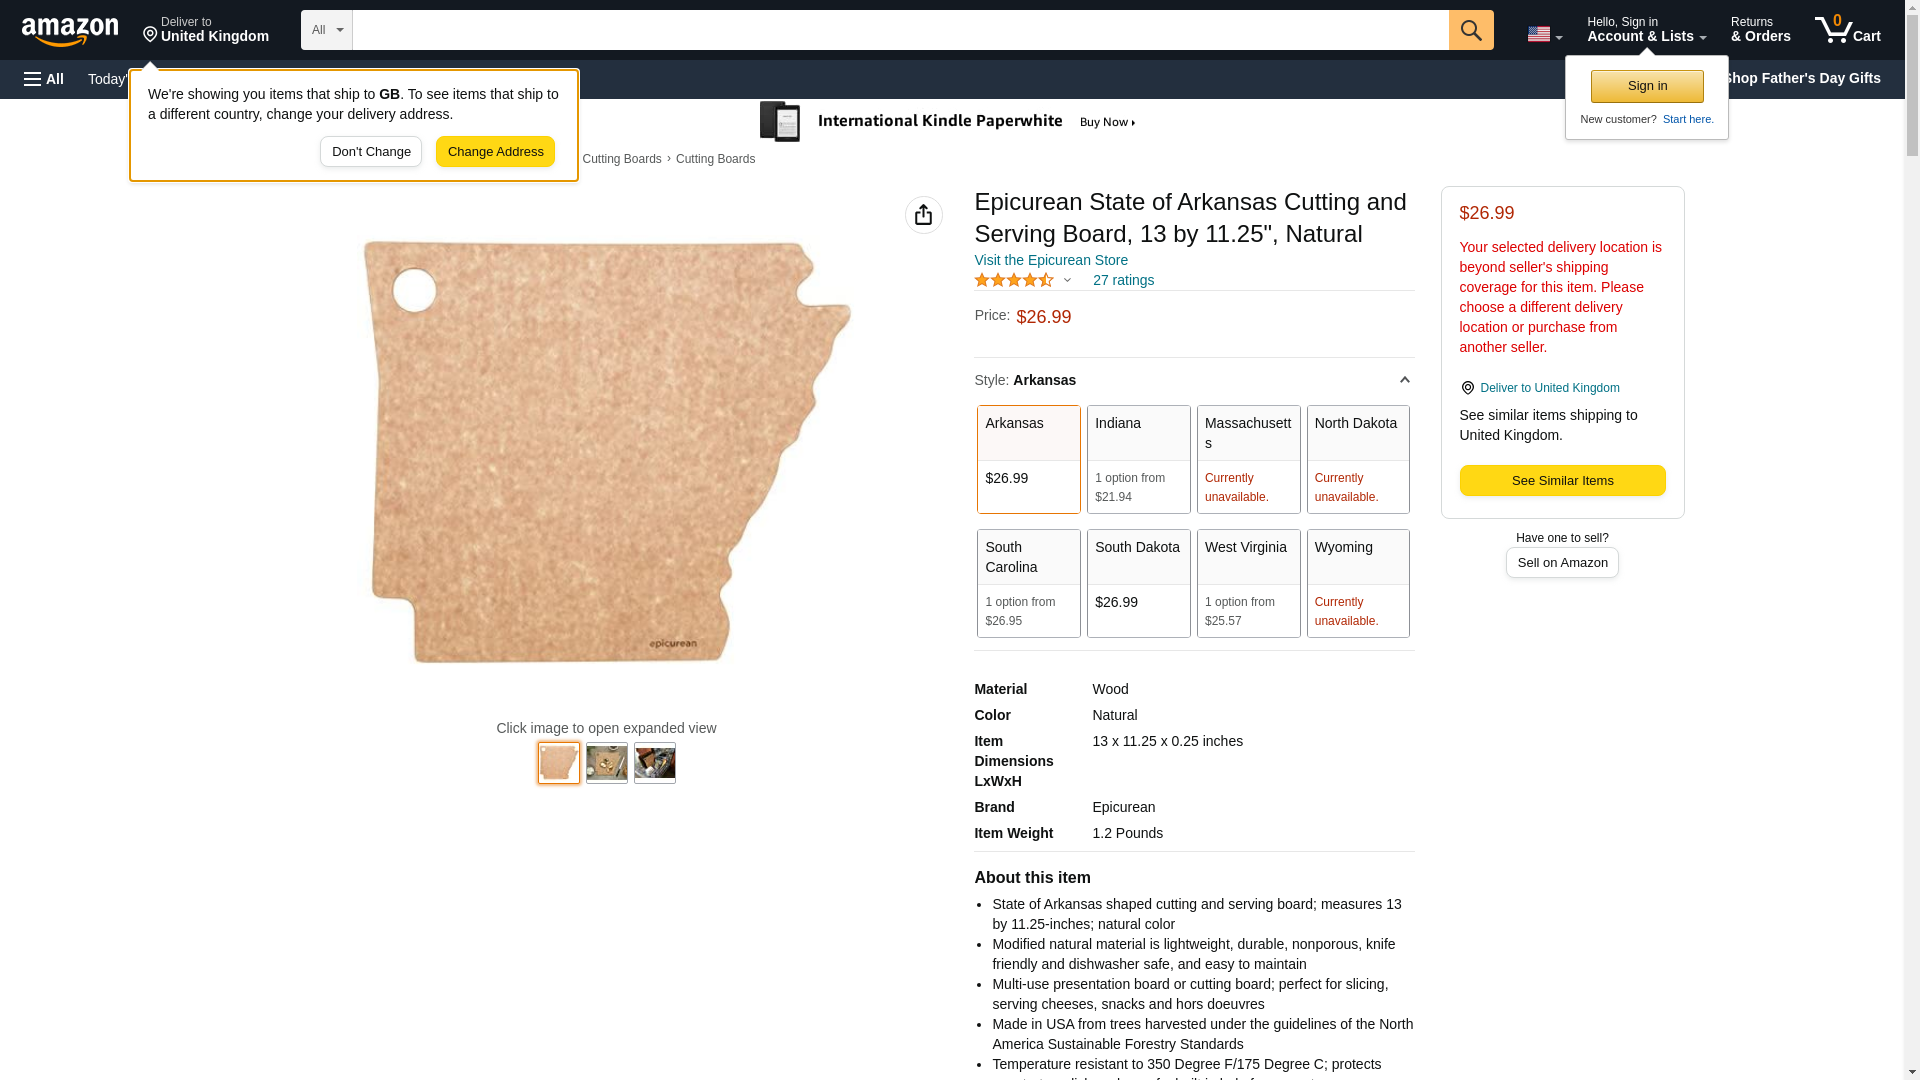Viewport: 1920px width, 1080px height.
Task: Click the See Similar Items button
Action: 1562,481
